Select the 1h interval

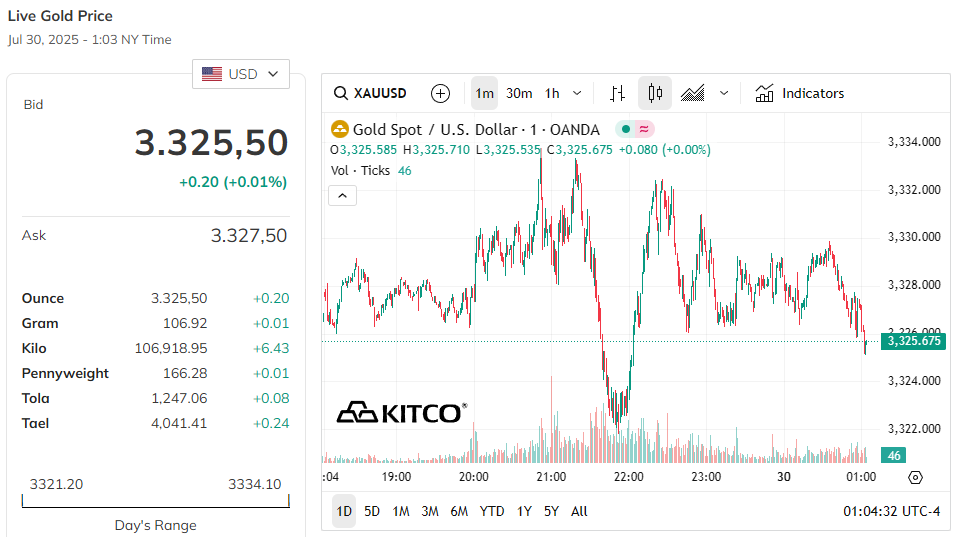pyautogui.click(x=552, y=93)
